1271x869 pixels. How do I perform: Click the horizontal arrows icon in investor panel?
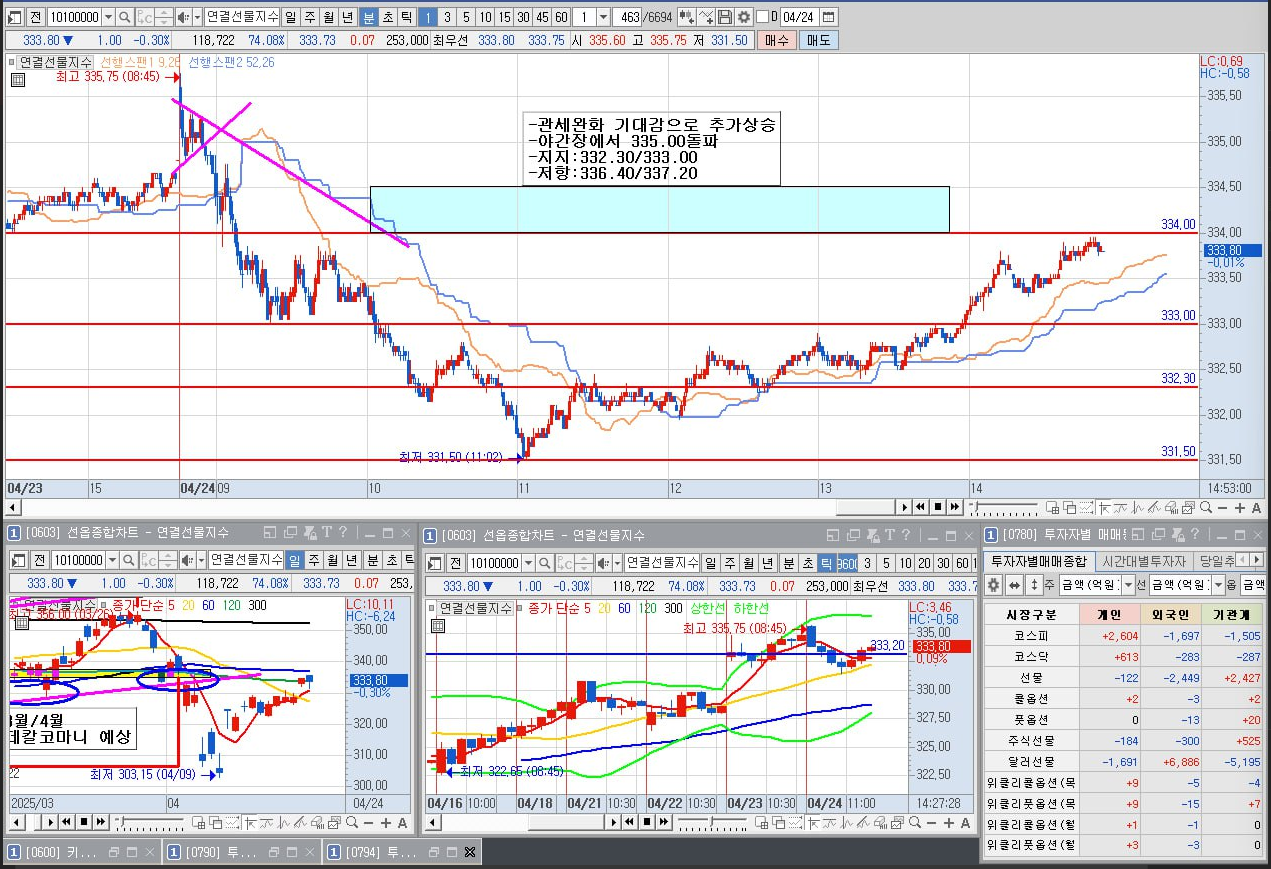(1014, 585)
